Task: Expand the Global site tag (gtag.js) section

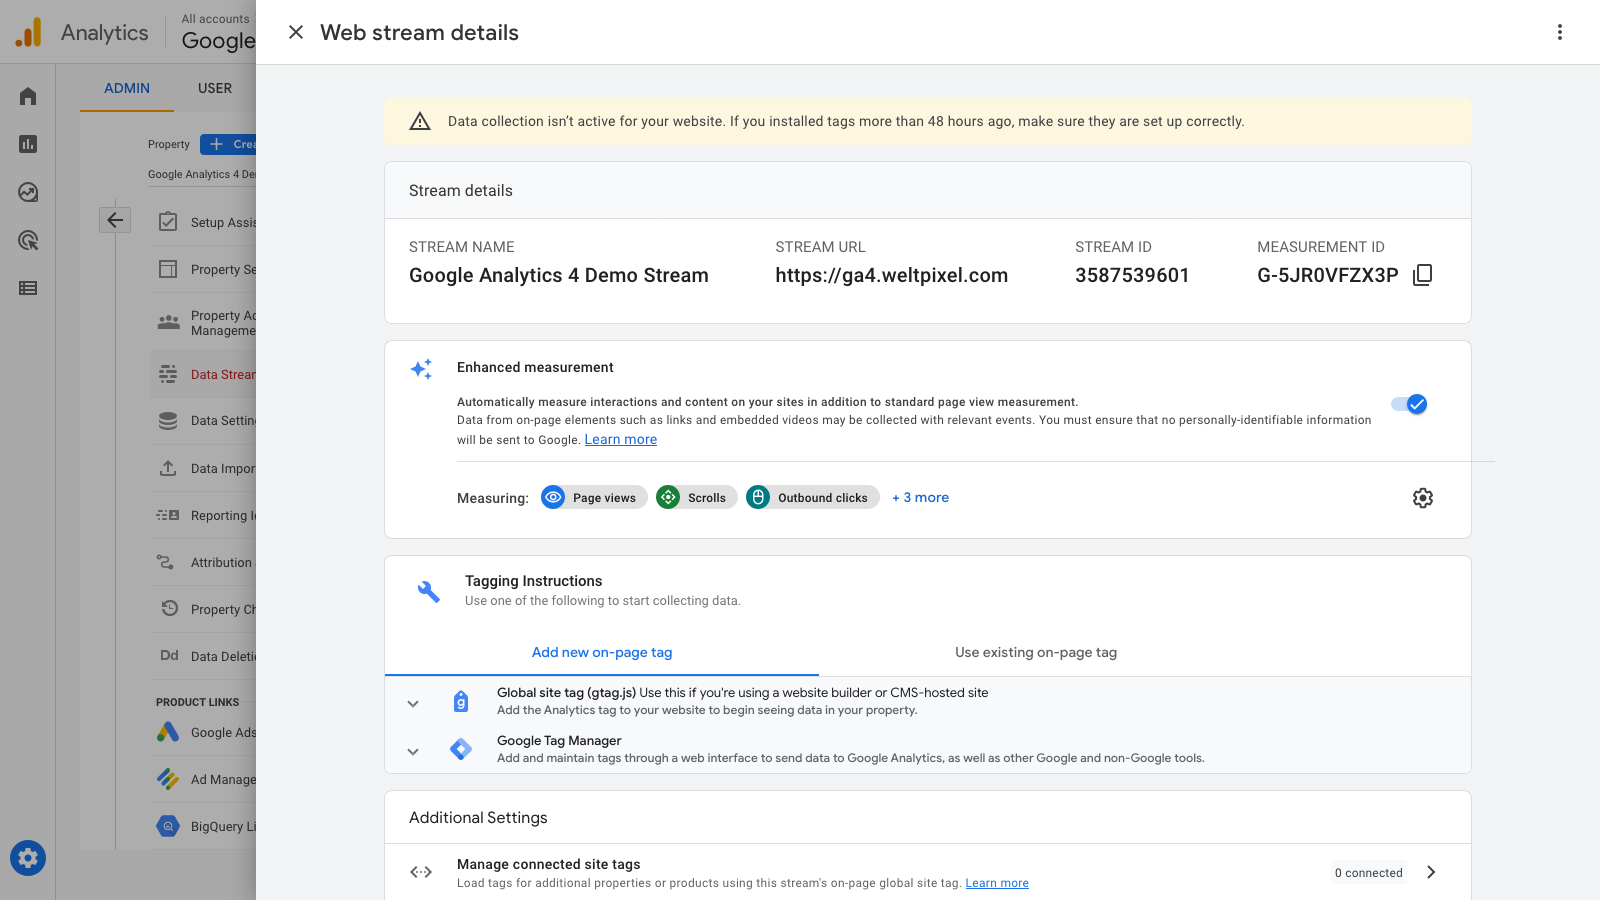Action: pos(413,703)
